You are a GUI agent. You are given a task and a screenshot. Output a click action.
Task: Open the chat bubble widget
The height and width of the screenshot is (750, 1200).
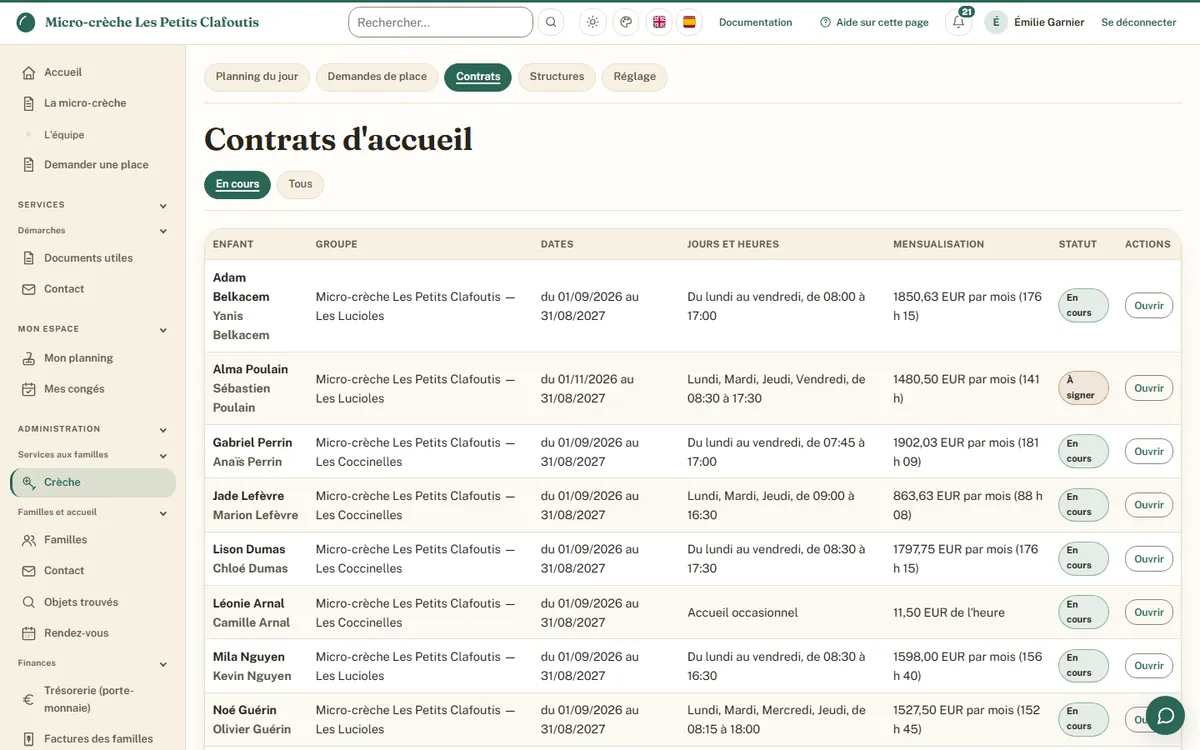[1165, 715]
